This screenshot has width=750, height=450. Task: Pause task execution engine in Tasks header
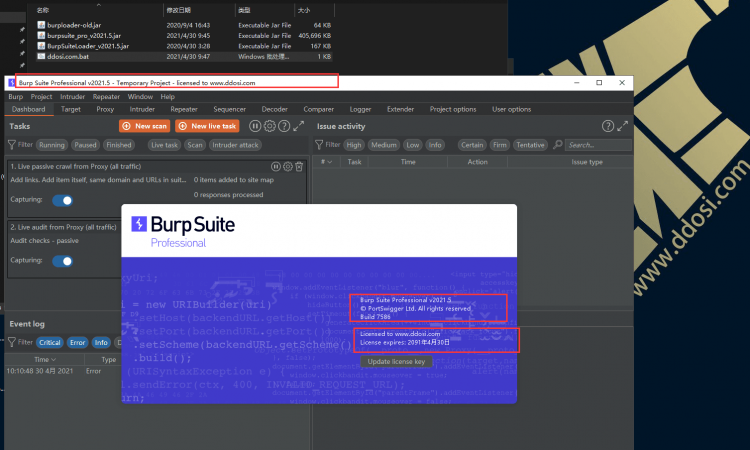click(255, 126)
